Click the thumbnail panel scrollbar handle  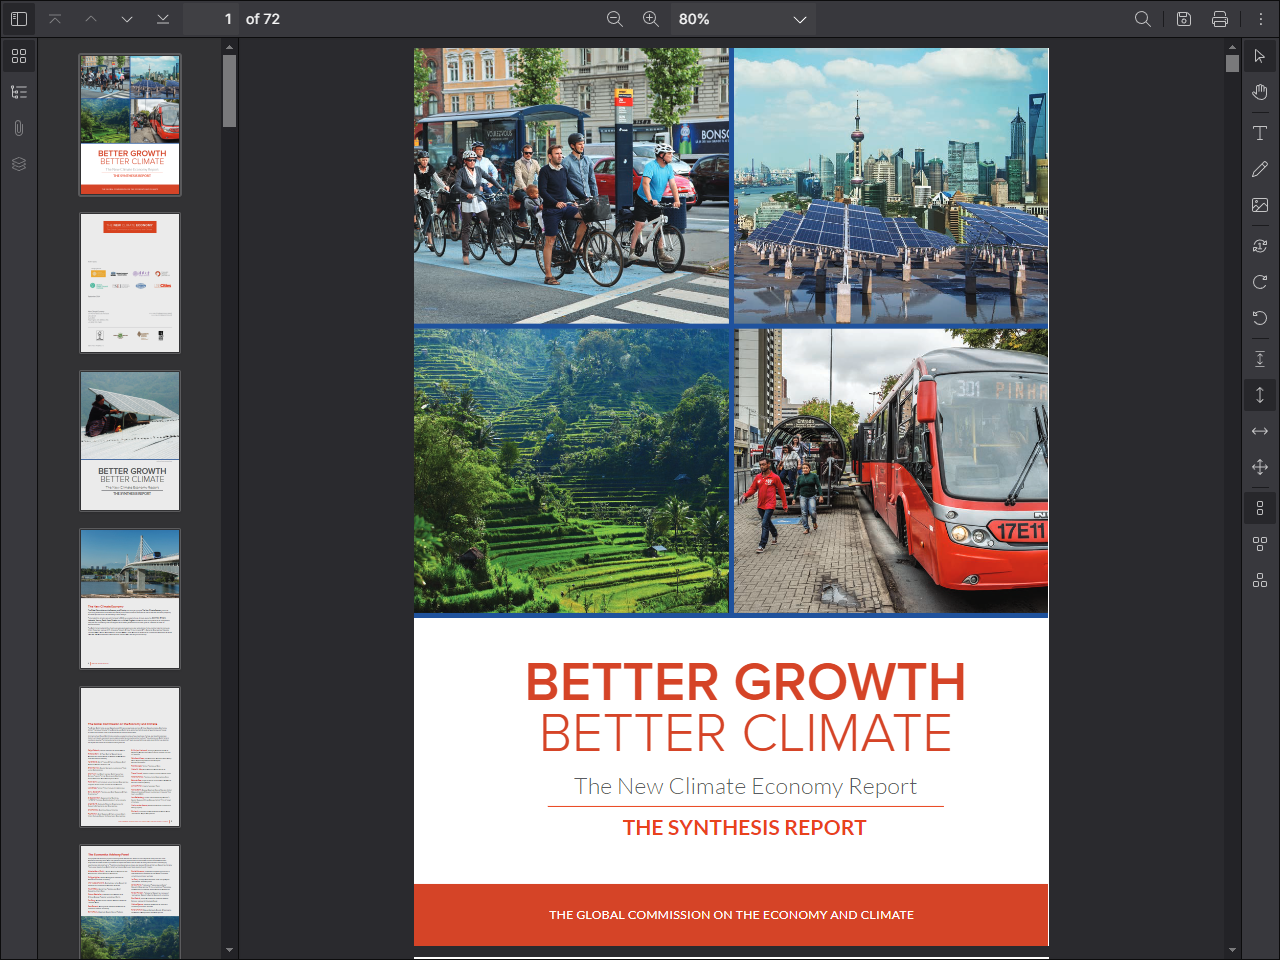229,91
